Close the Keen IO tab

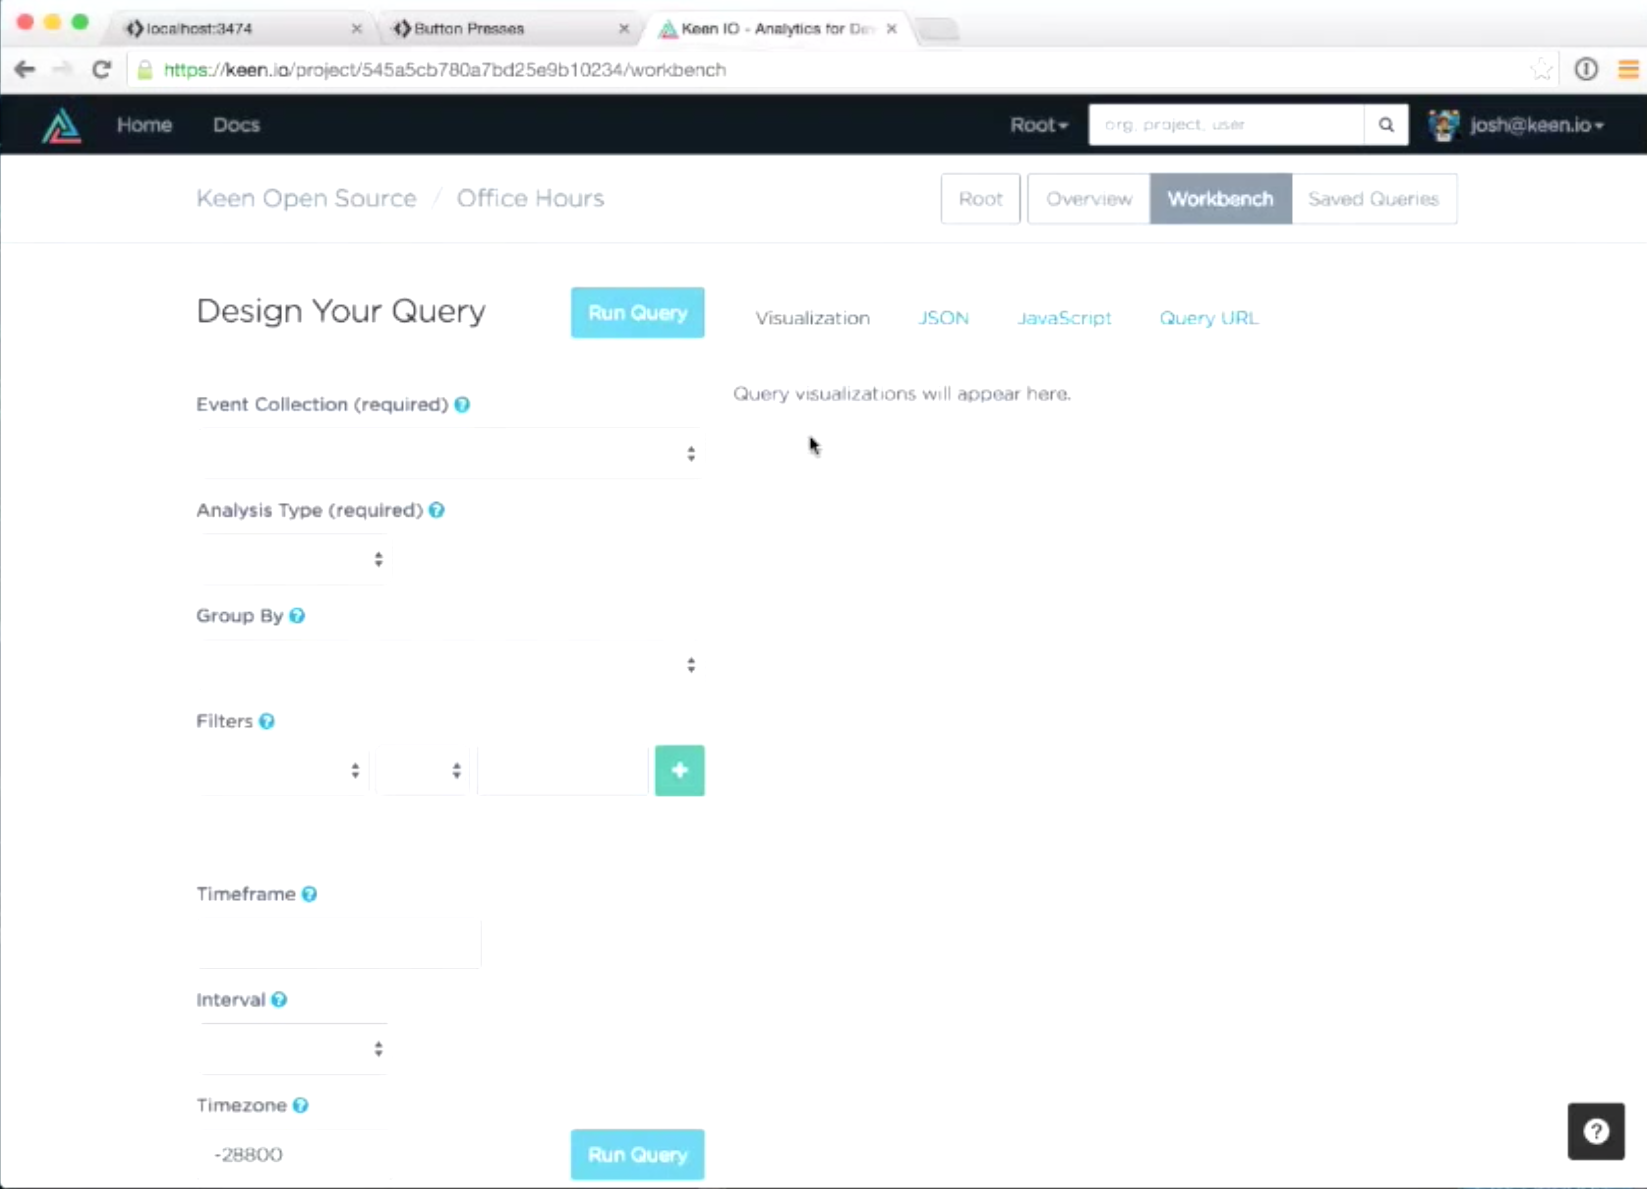[x=891, y=29]
